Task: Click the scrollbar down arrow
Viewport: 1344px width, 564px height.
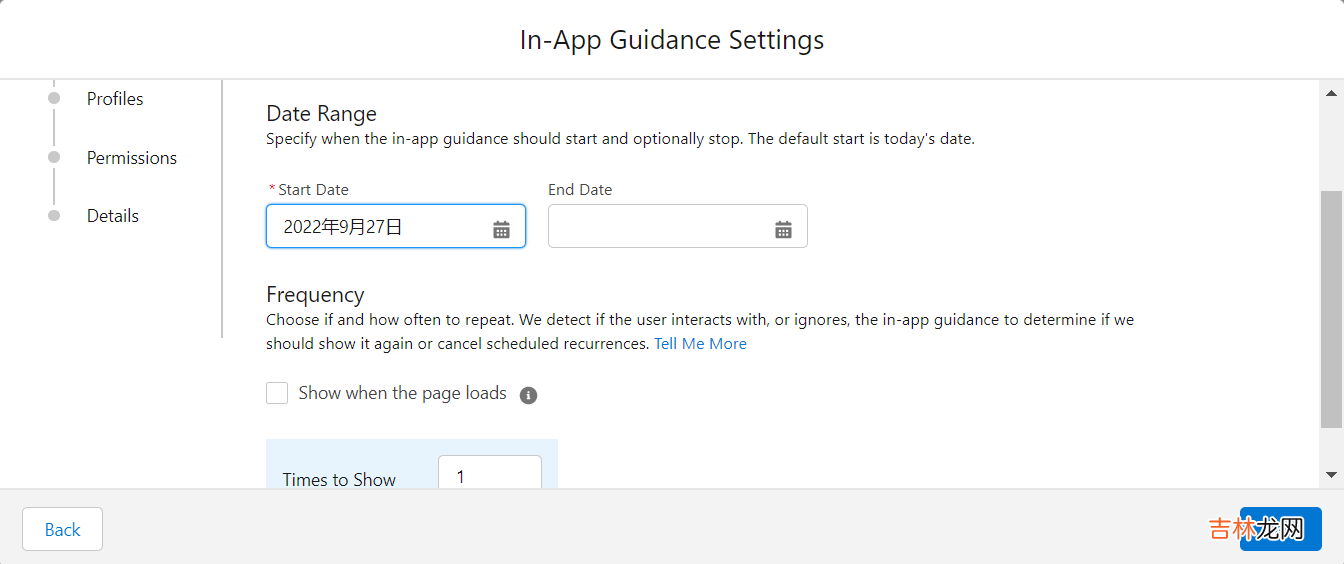Action: point(1331,474)
